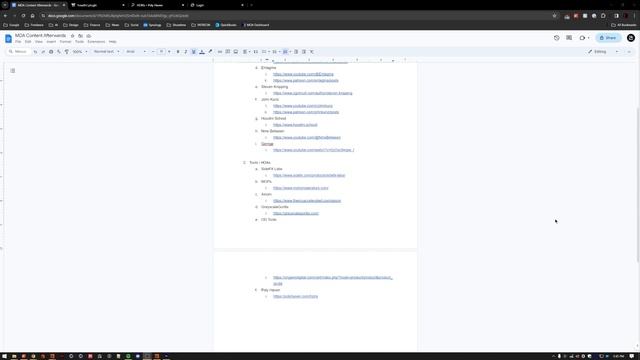Viewport: 640px width, 360px height.
Task: Open the Edit menu
Action: [28, 42]
